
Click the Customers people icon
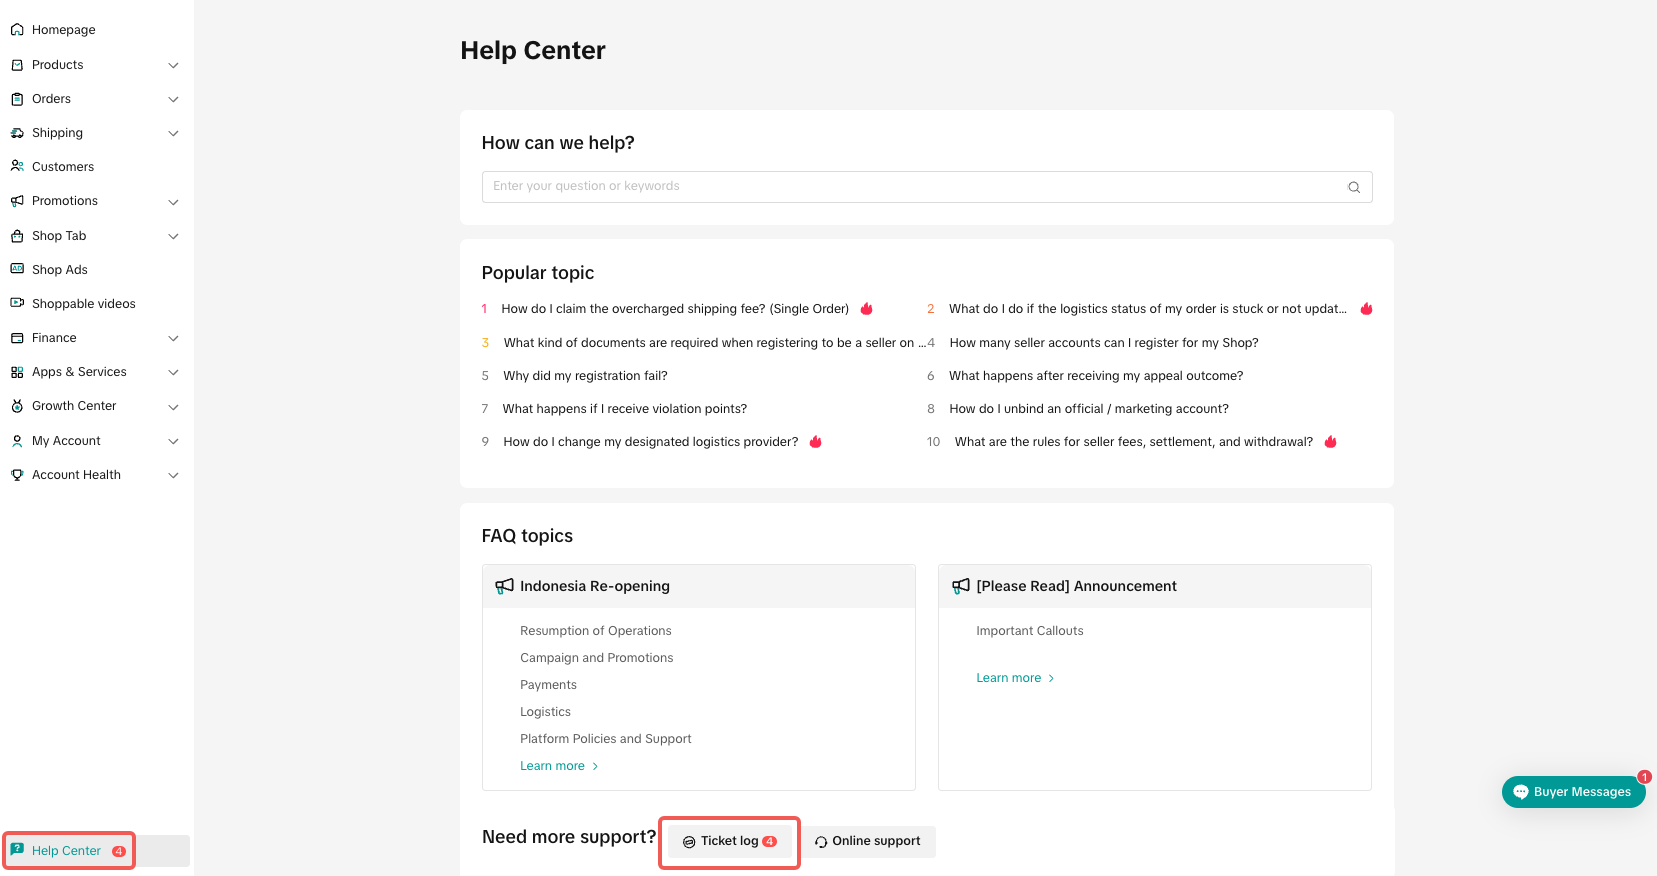[17, 166]
